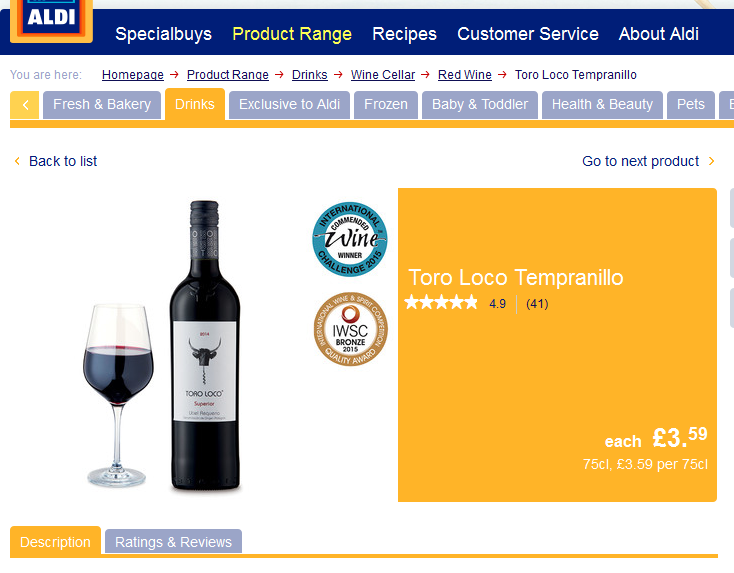Viewport: 734px width, 573px height.
Task: Click the chevron beside Go to next product
Action: click(x=712, y=161)
